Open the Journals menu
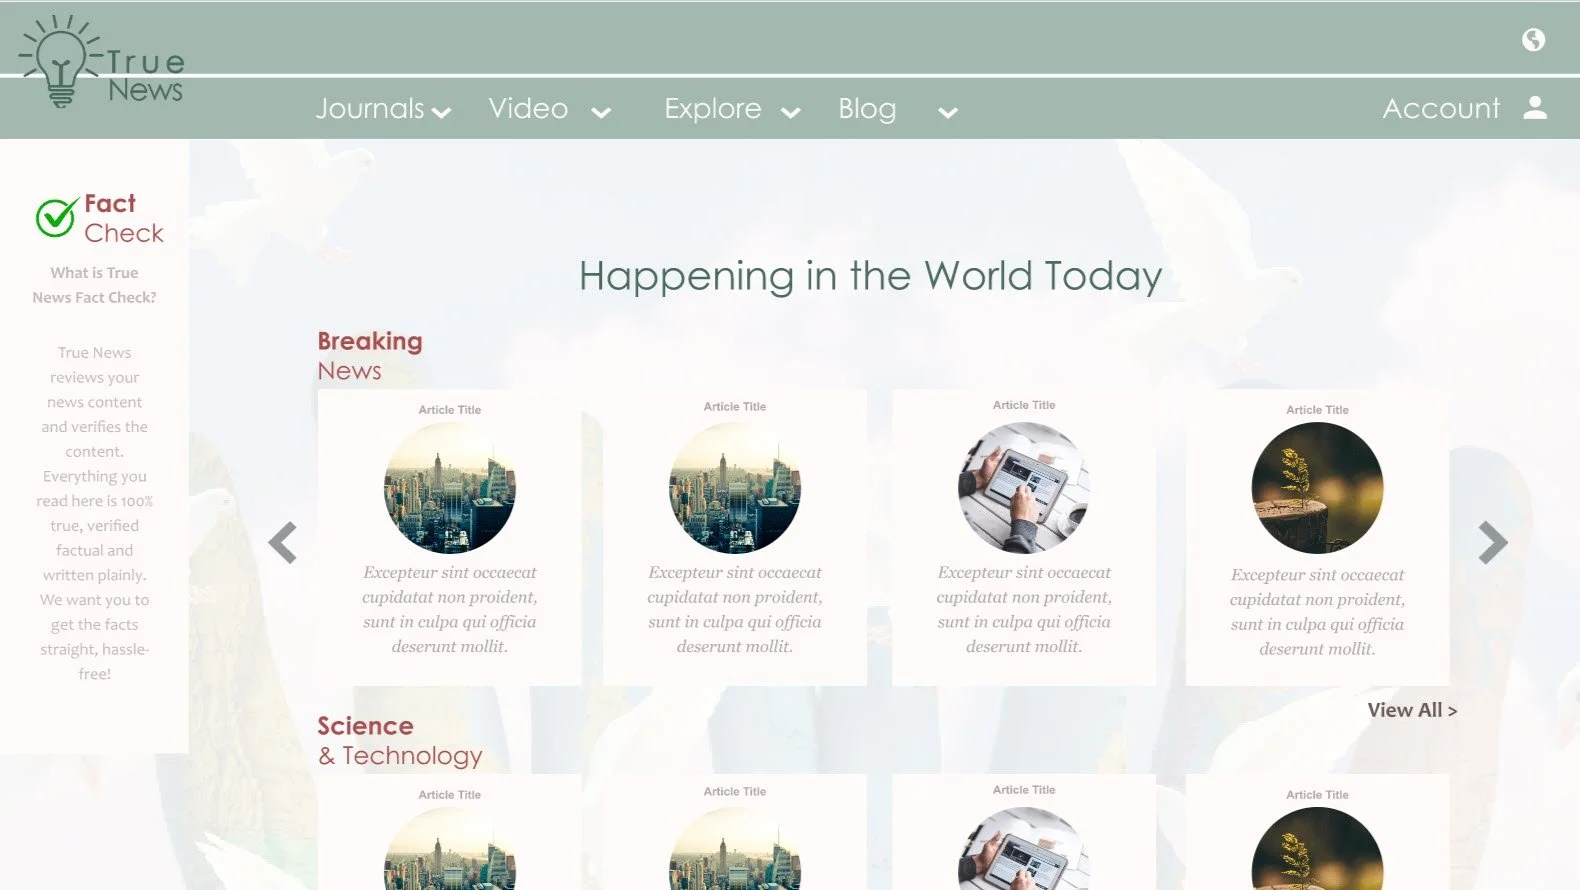Viewport: 1580px width, 890px height. pos(370,108)
